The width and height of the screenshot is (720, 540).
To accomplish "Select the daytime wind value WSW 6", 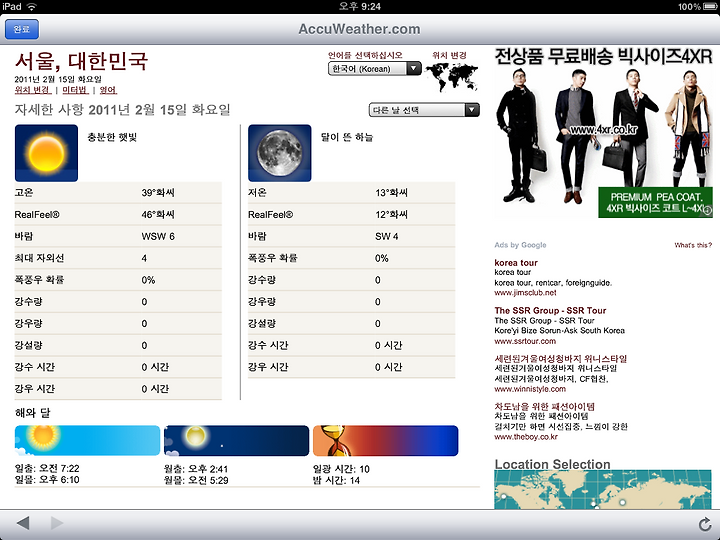I will coord(158,236).
